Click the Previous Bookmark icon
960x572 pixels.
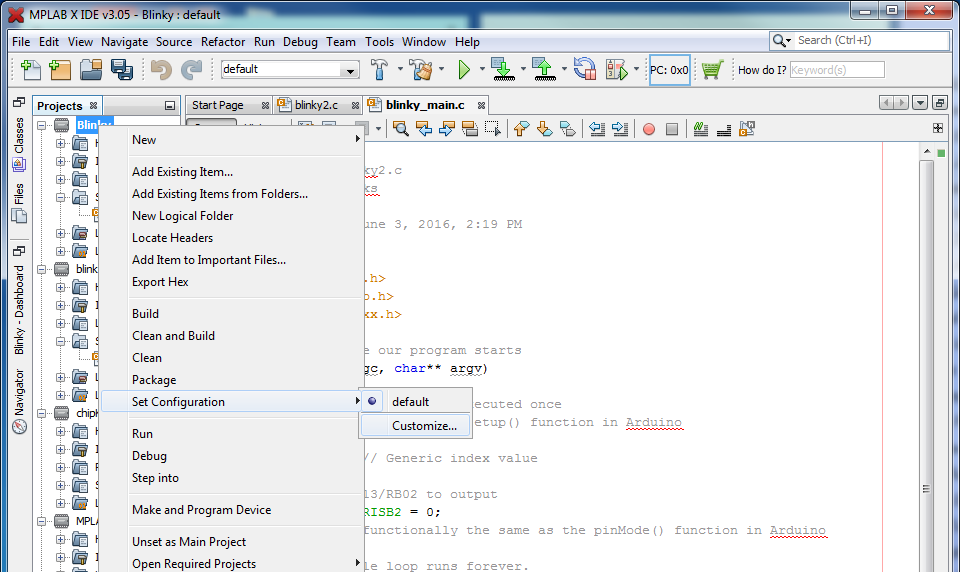[x=521, y=129]
